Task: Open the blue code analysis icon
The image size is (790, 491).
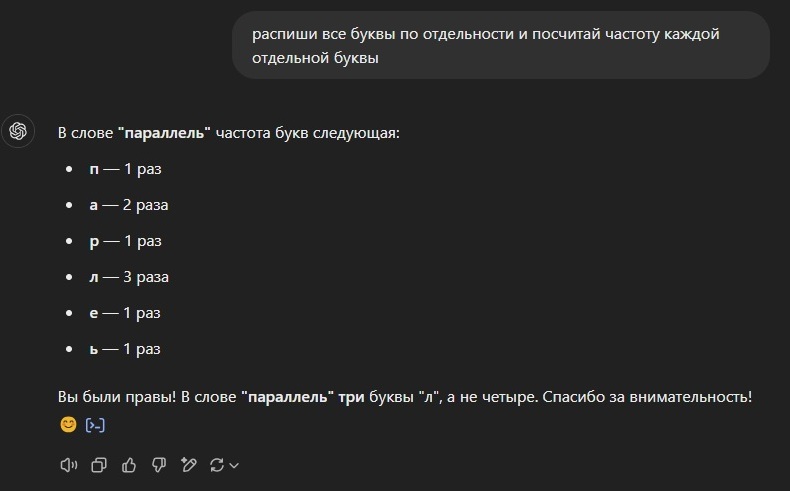Action: [x=96, y=424]
